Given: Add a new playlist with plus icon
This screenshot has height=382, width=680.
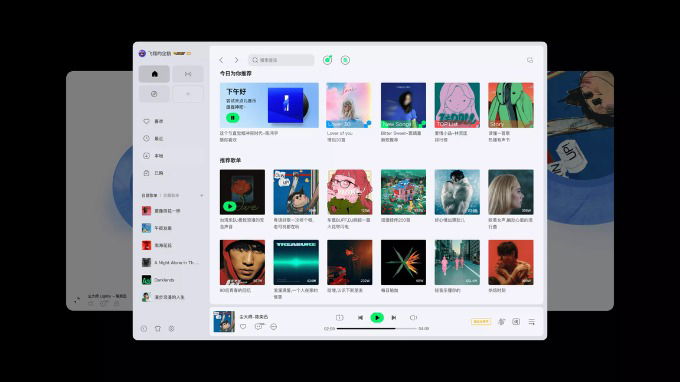Looking at the screenshot, I should (x=202, y=196).
